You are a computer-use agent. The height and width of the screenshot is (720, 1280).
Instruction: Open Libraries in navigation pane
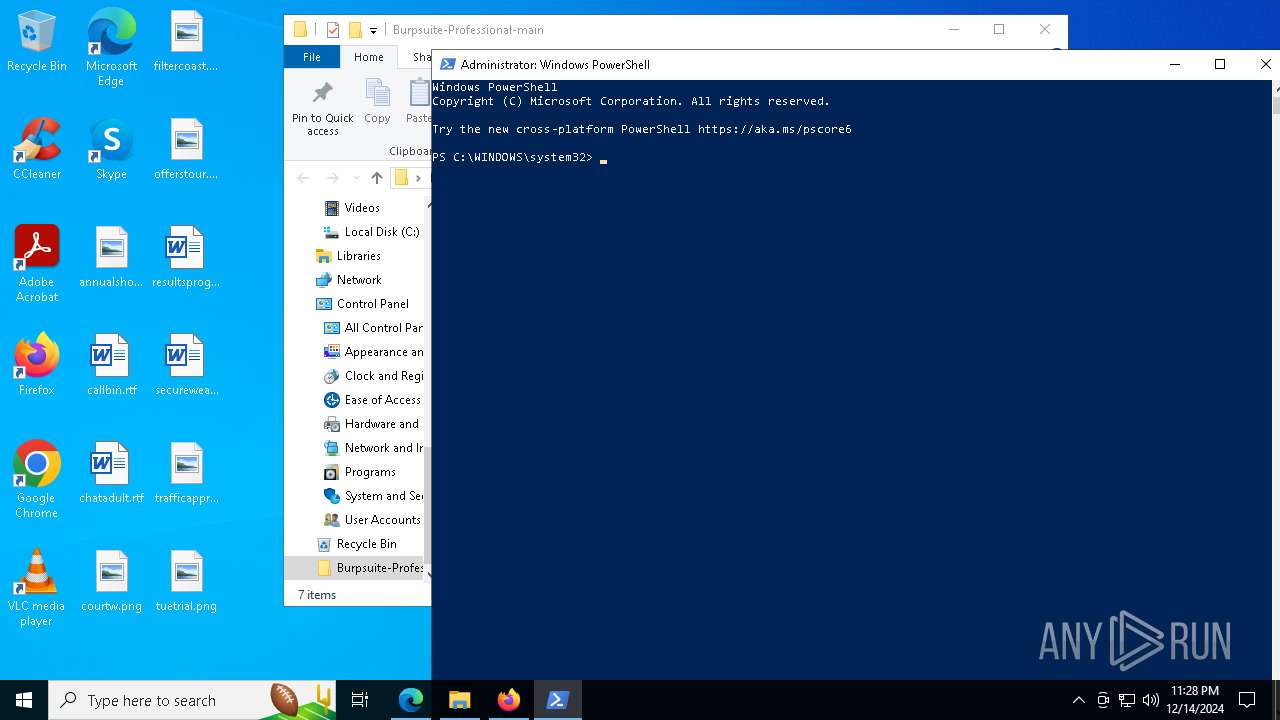pos(358,256)
